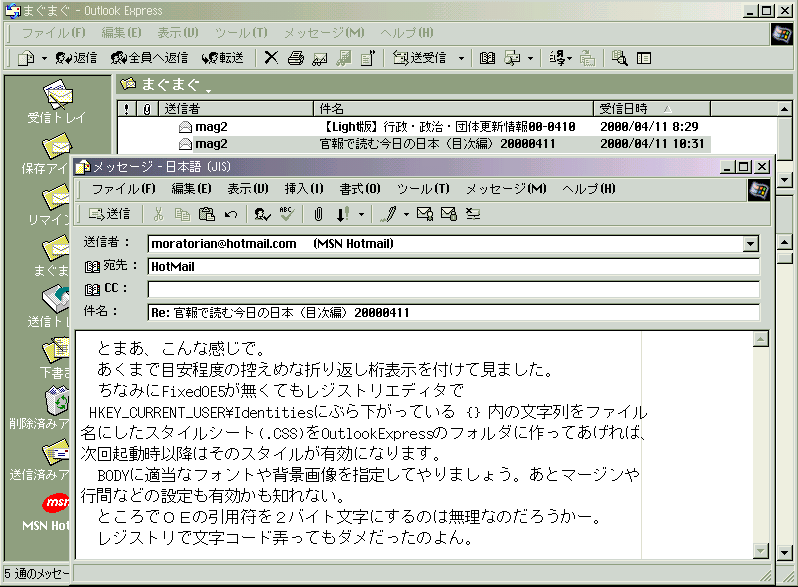Open 書式(O) menu in message window
This screenshot has width=798, height=587.
click(x=360, y=189)
